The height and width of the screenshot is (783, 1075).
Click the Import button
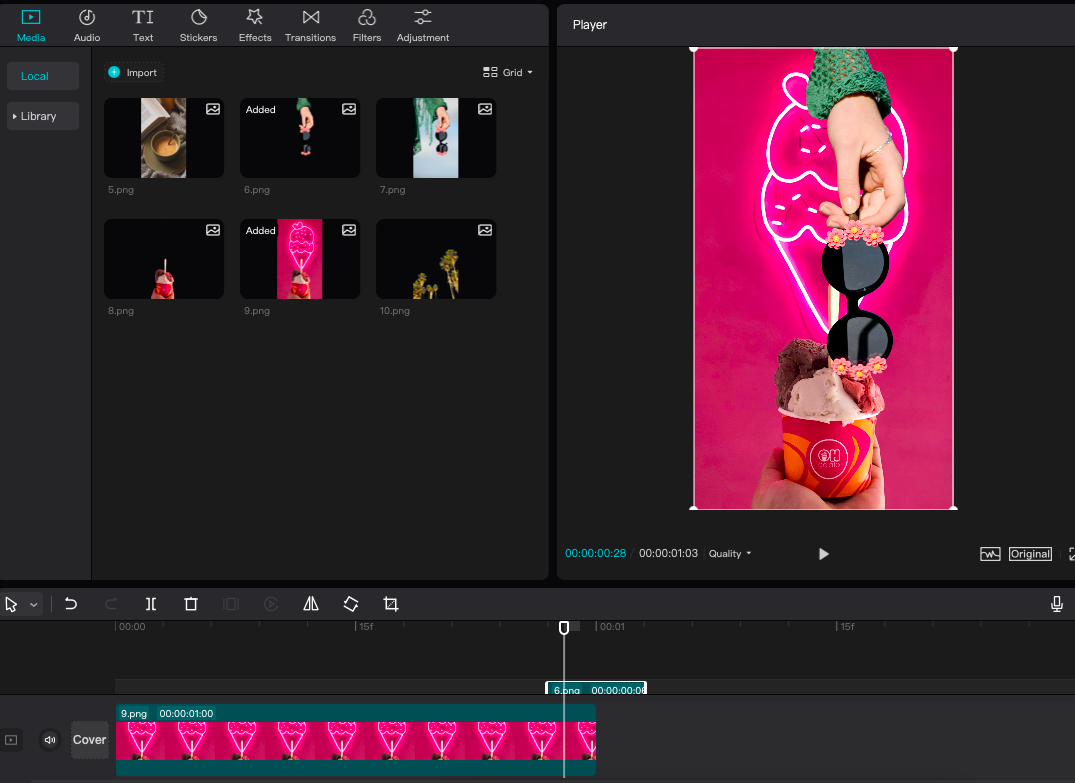pyautogui.click(x=132, y=72)
